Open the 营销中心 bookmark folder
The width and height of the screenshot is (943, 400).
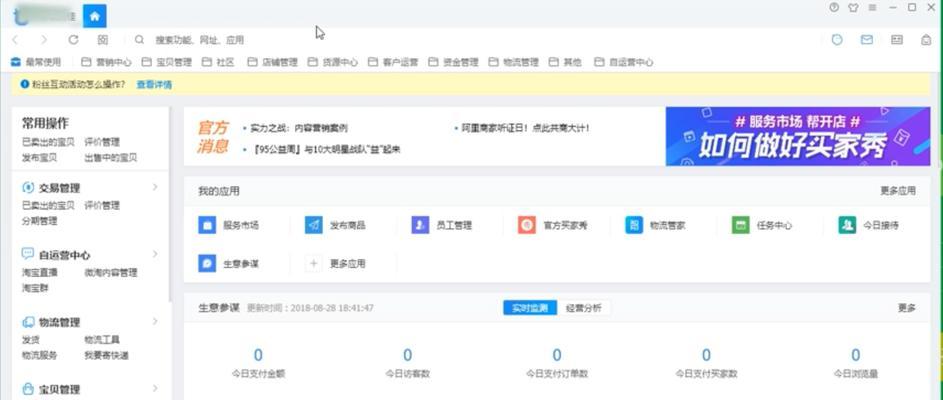[x=106, y=62]
